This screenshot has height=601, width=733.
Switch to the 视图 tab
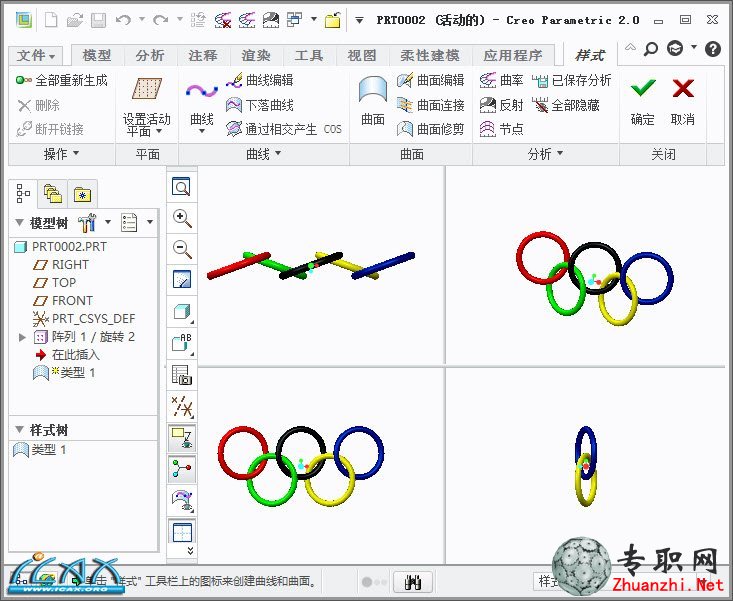362,56
